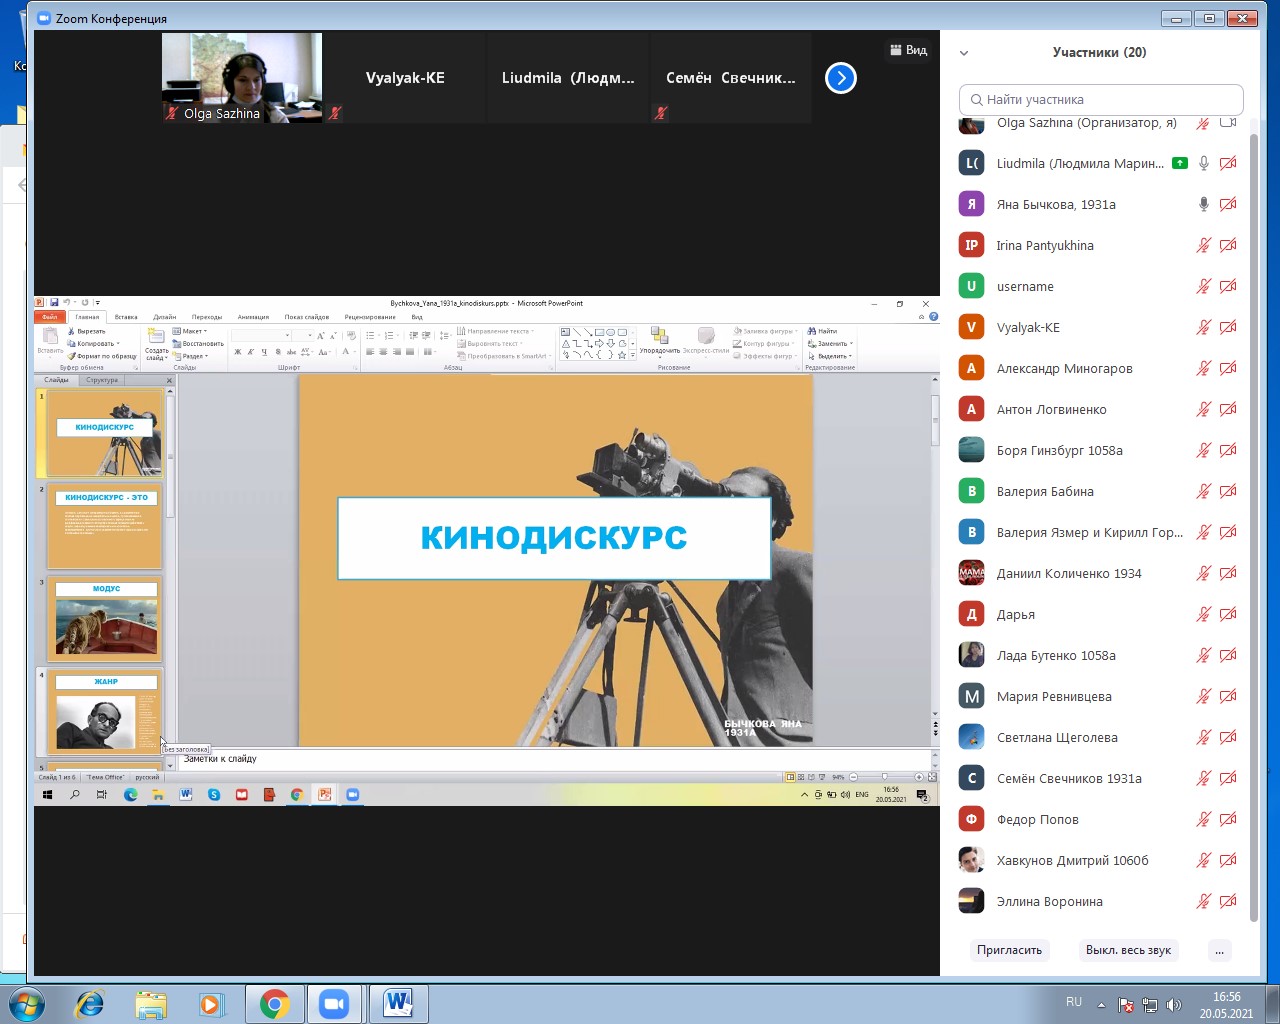This screenshot has width=1280, height=1024.
Task: Open Создать слайд dropdown
Action: point(157,352)
